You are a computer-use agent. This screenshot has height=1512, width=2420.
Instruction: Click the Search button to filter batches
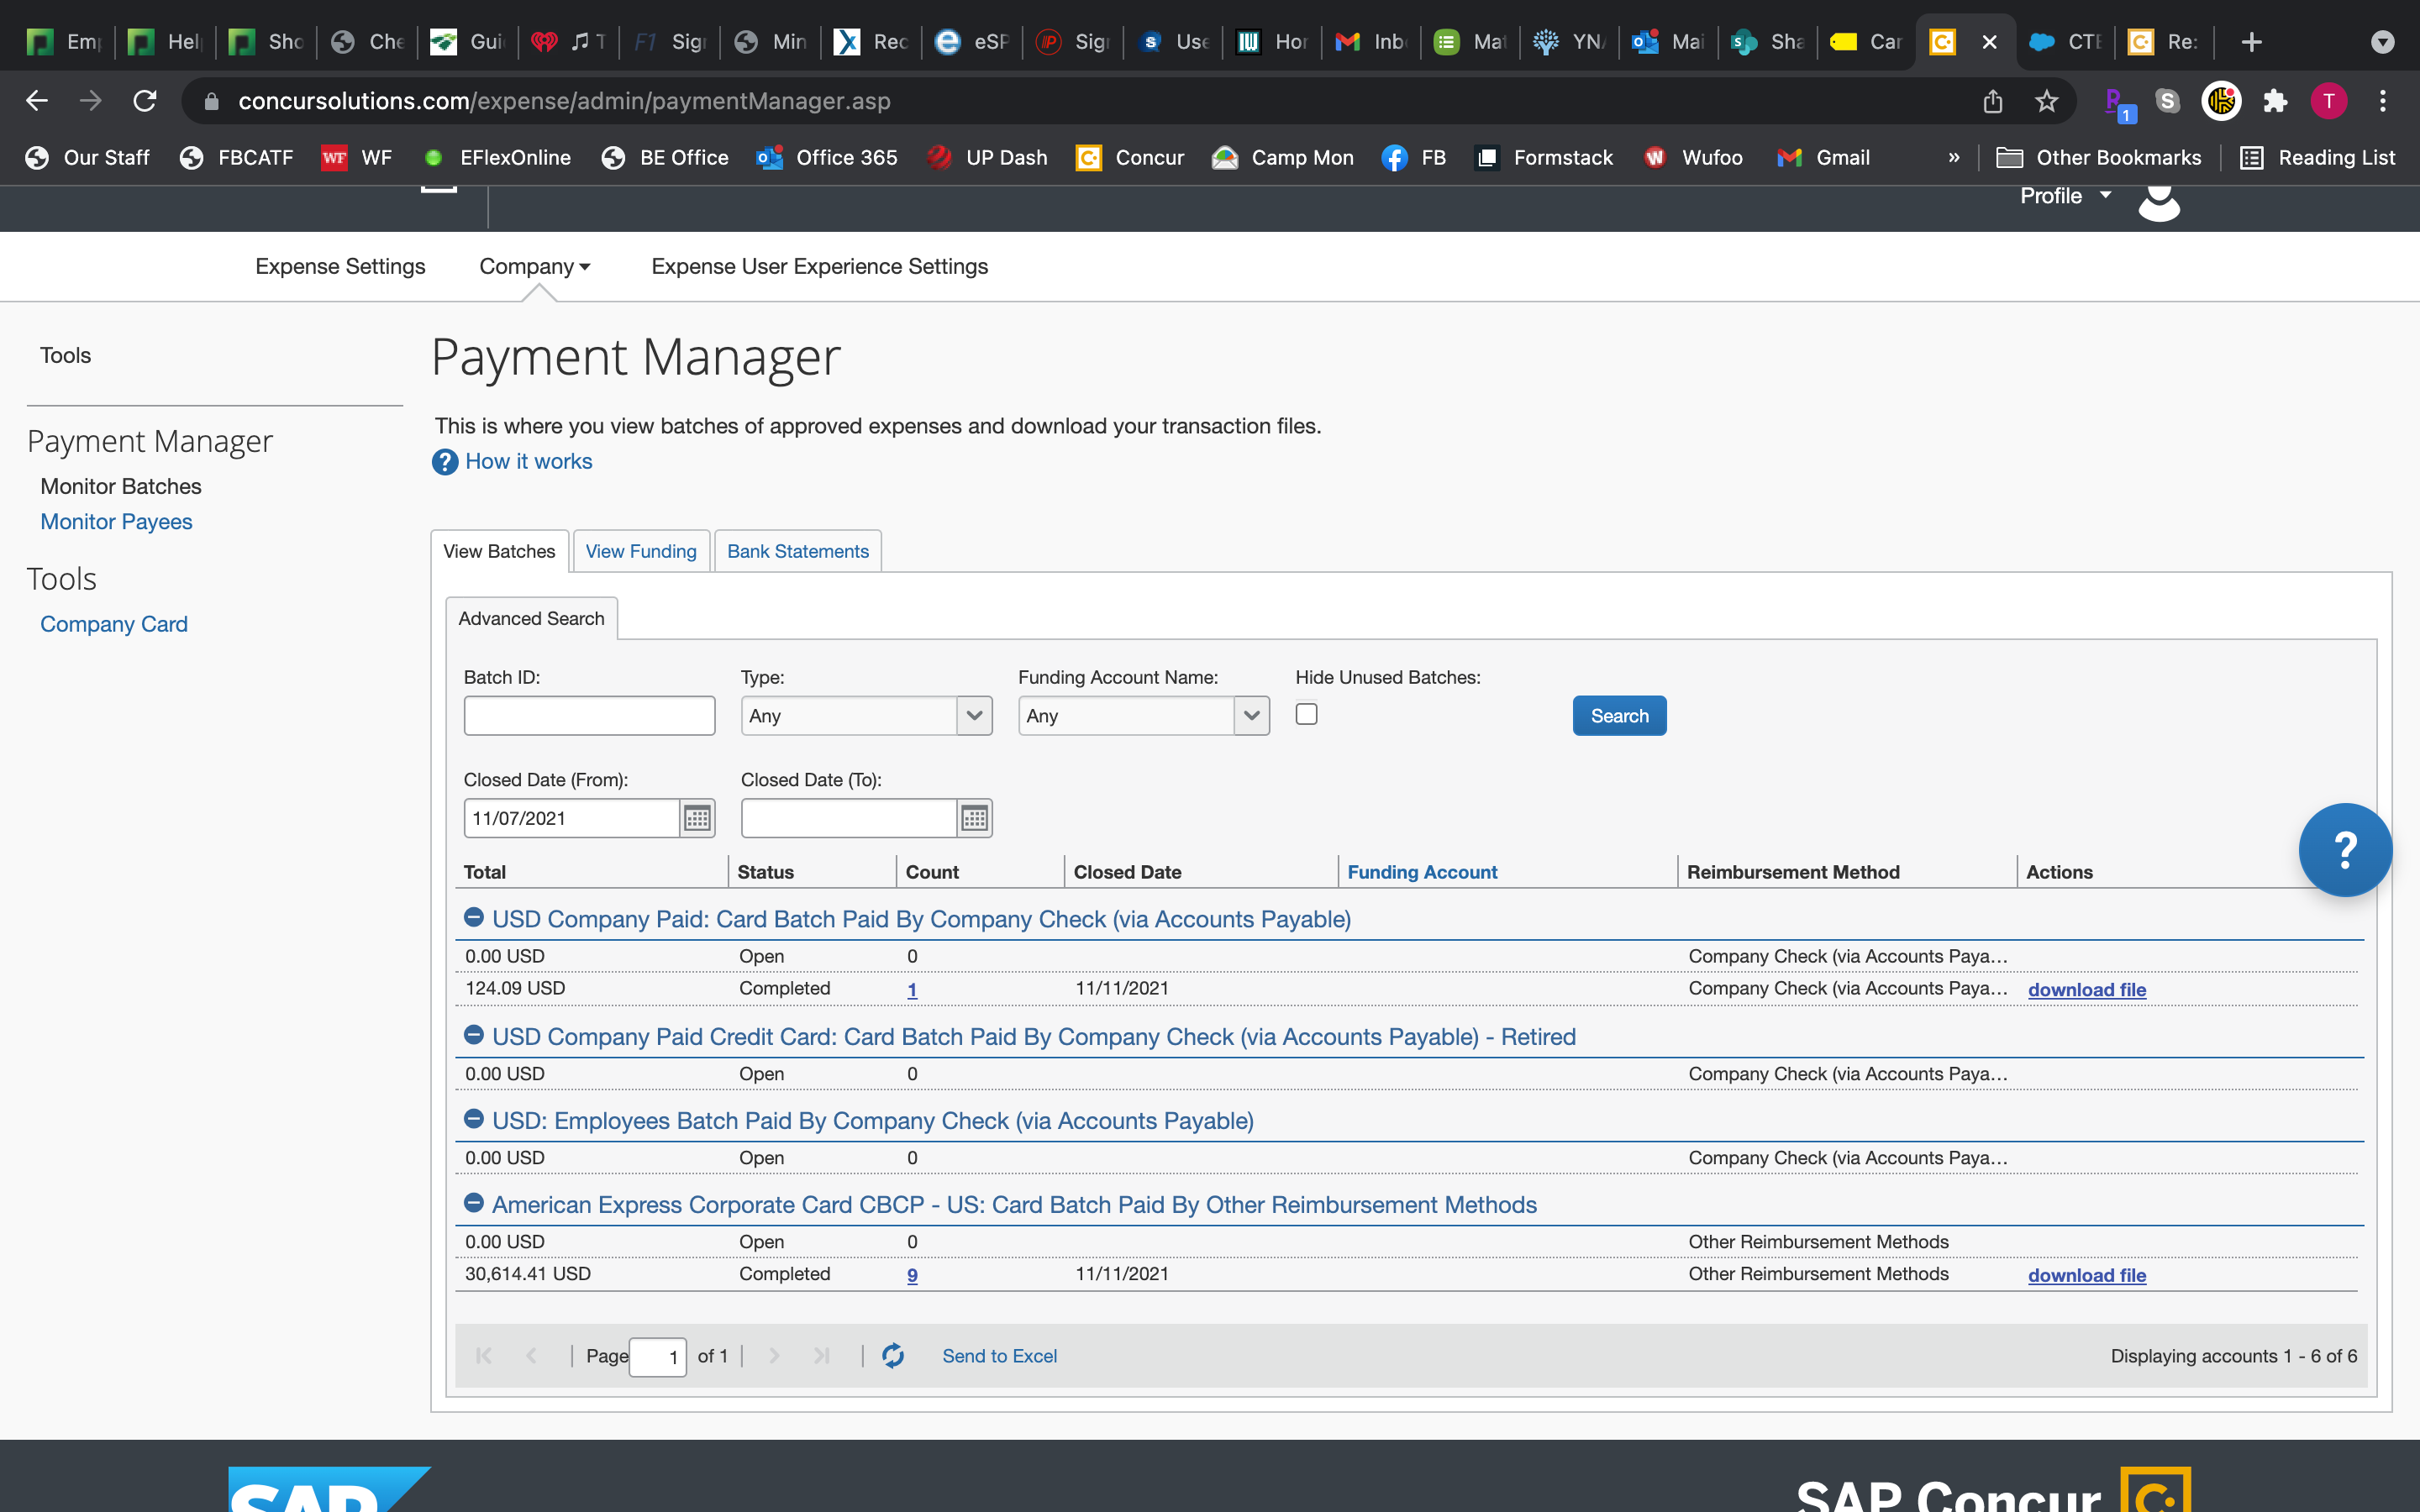pos(1618,714)
